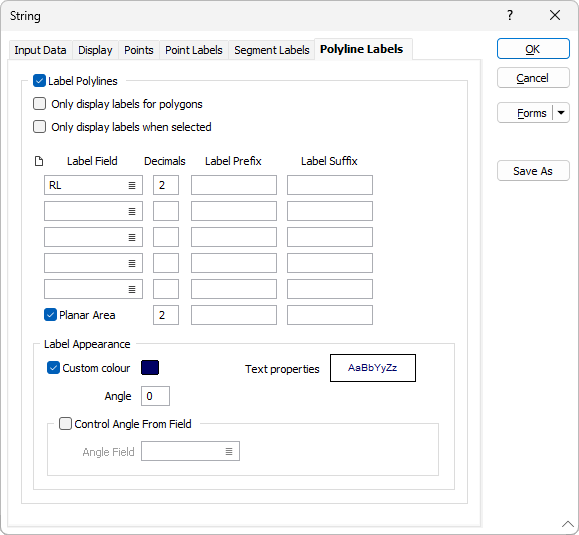Enable Only display labels for polygons
Screen dimensions: 579x535
[x=39, y=104]
